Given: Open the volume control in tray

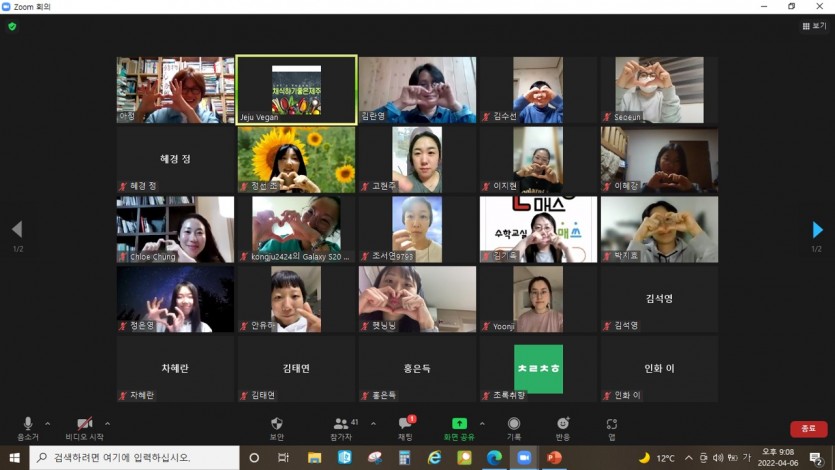Looking at the screenshot, I should [x=718, y=458].
